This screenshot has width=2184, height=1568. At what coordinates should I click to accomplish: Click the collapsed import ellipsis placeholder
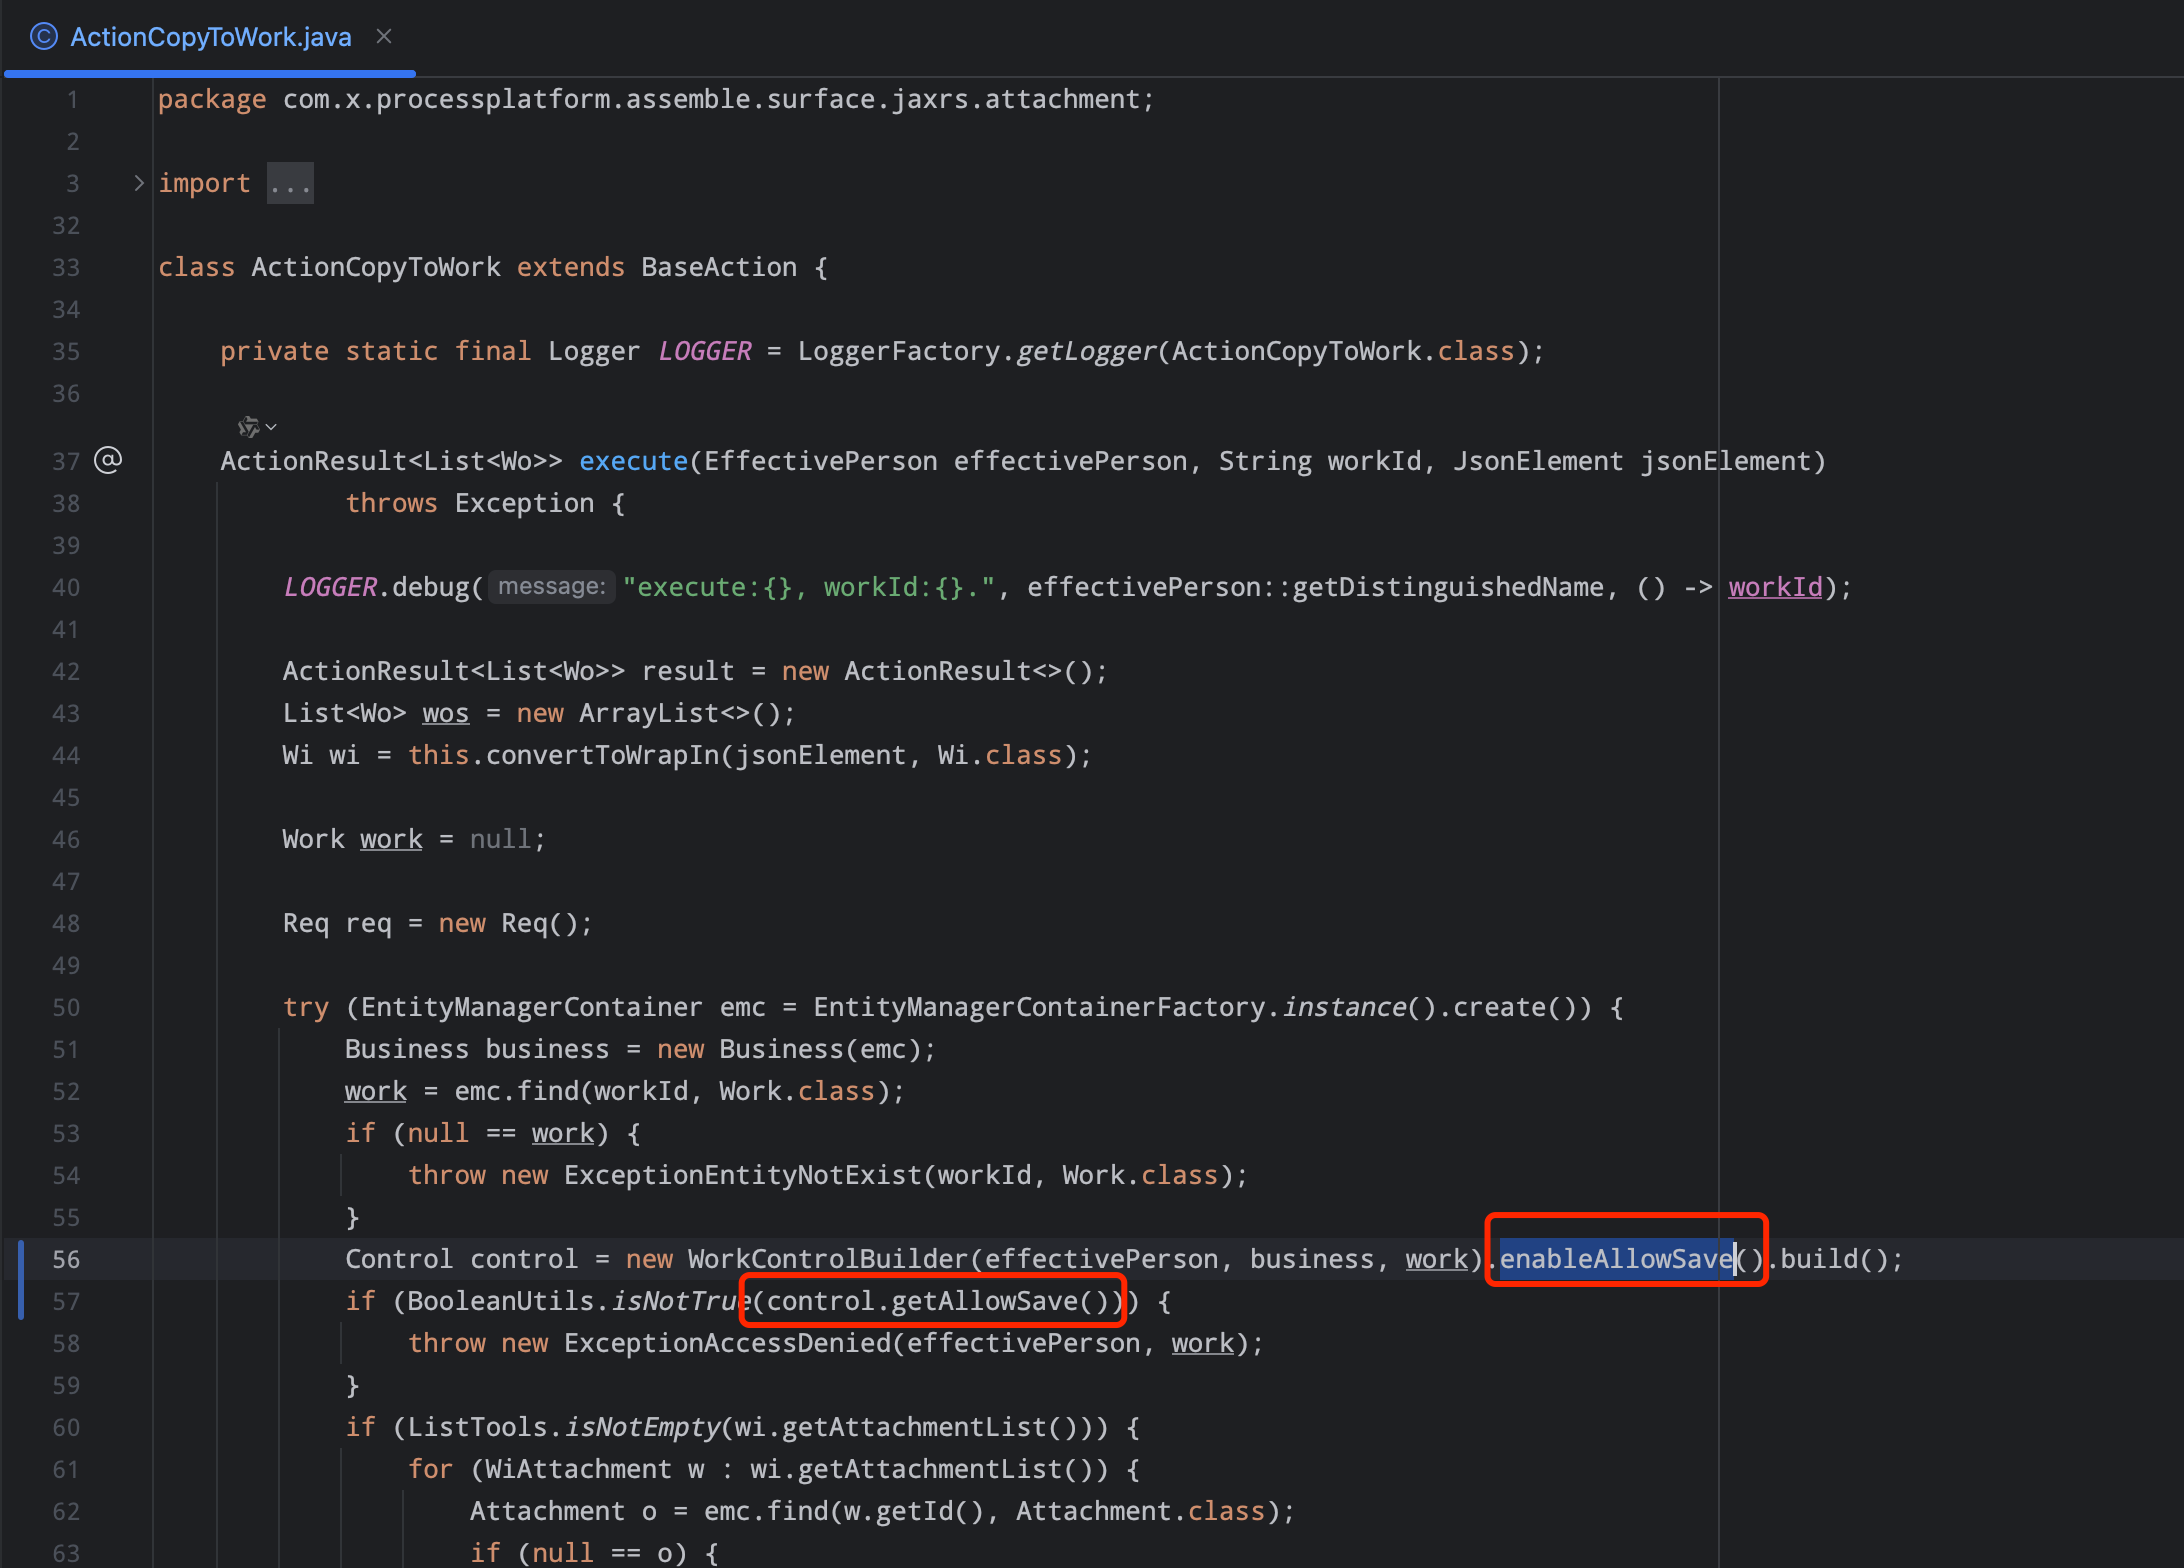[290, 184]
